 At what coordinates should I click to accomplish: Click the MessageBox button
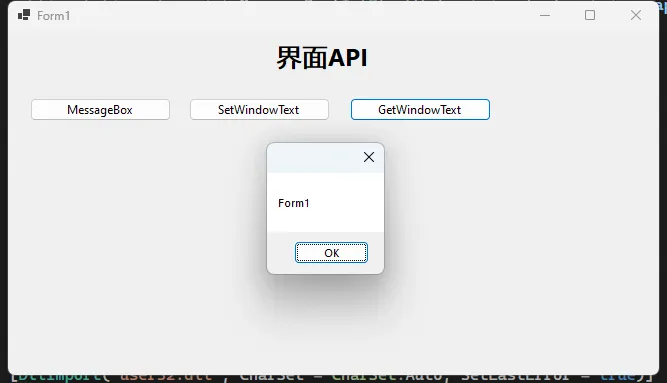100,110
